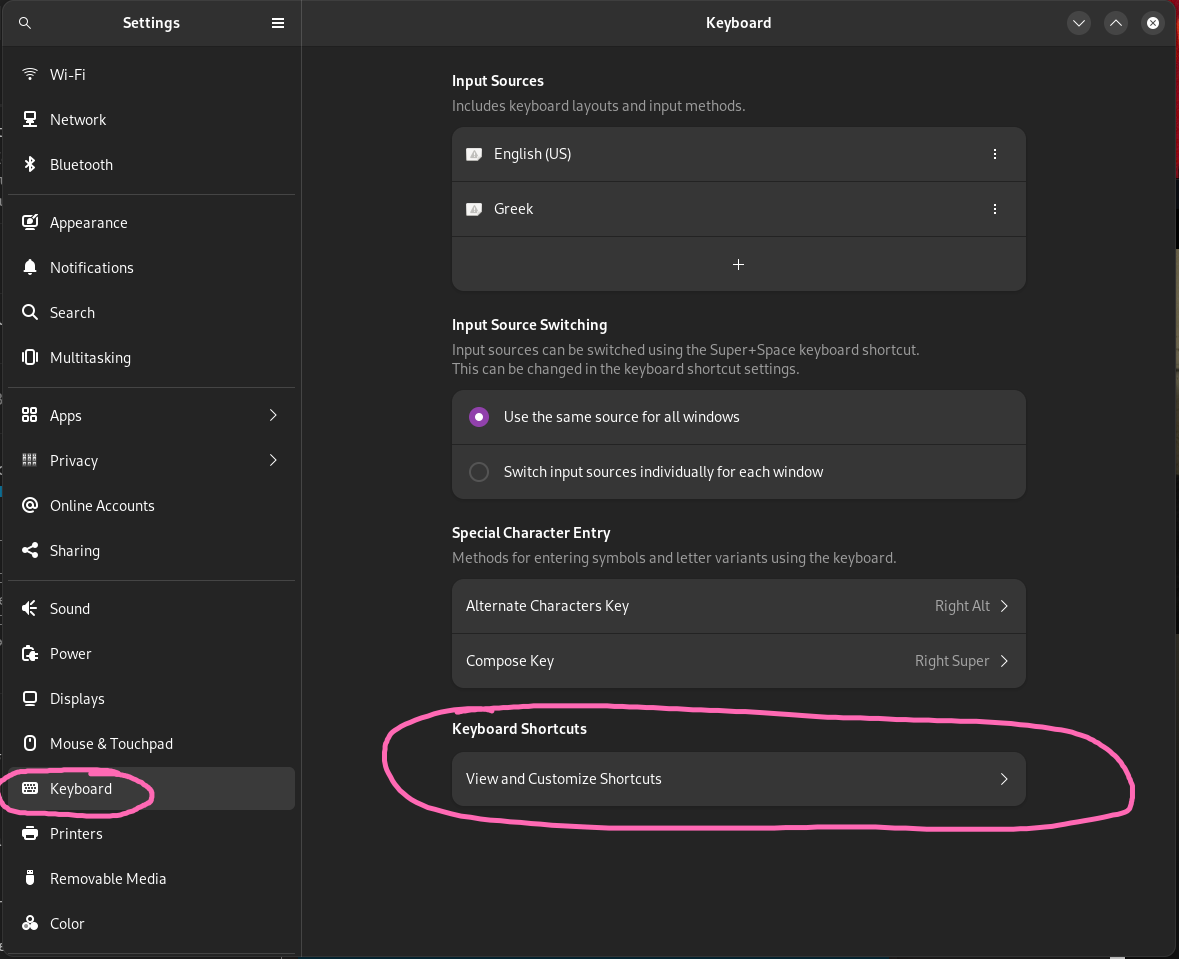Click the Notifications bell icon
This screenshot has height=959, width=1179.
pyautogui.click(x=29, y=267)
